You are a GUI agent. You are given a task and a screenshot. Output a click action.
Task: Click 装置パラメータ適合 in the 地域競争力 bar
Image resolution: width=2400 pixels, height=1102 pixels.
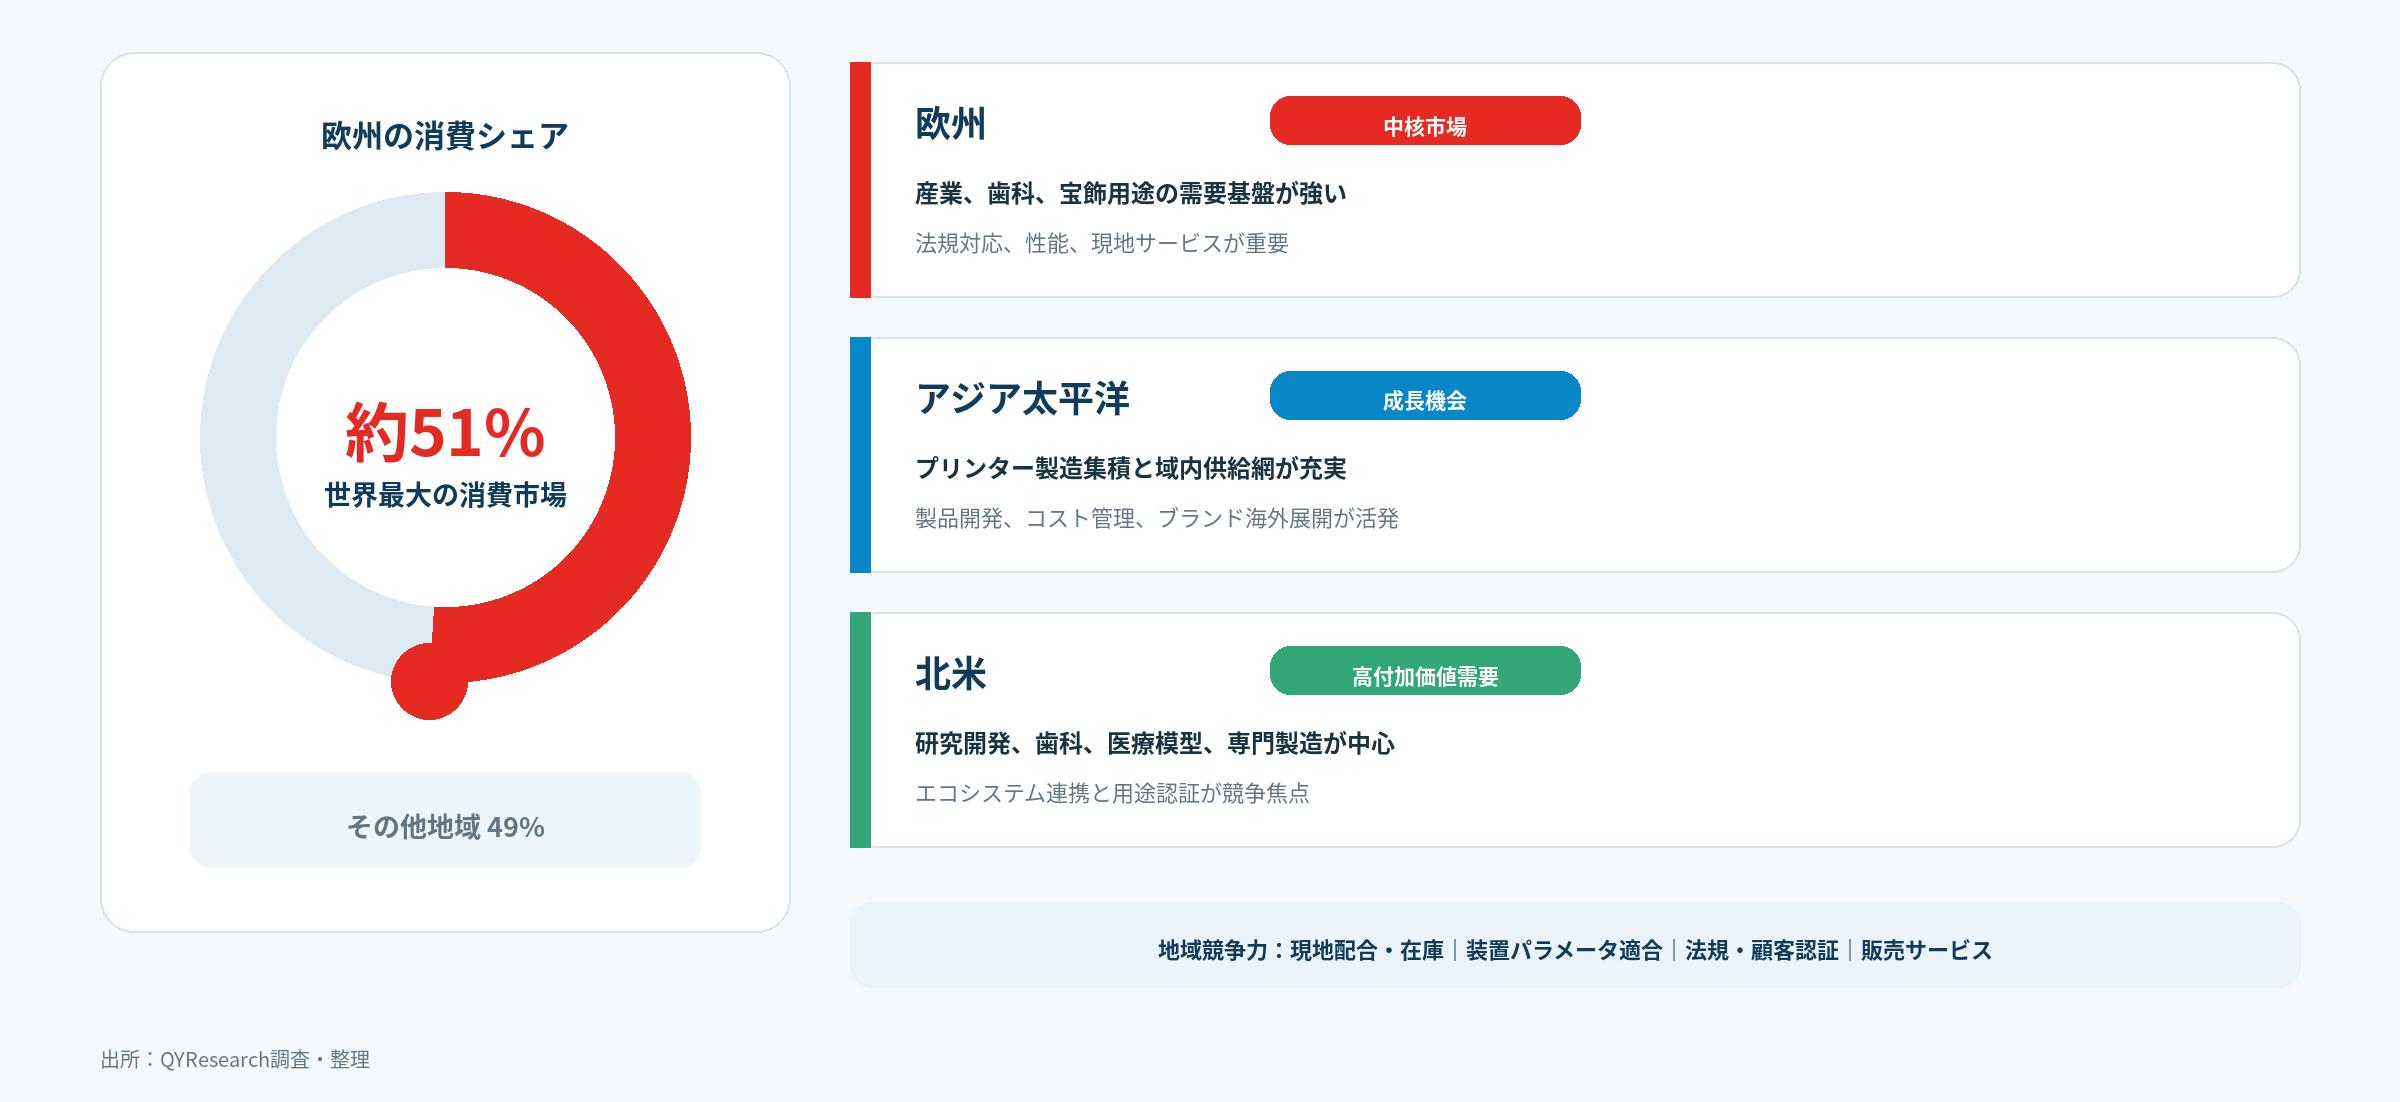coord(1564,950)
